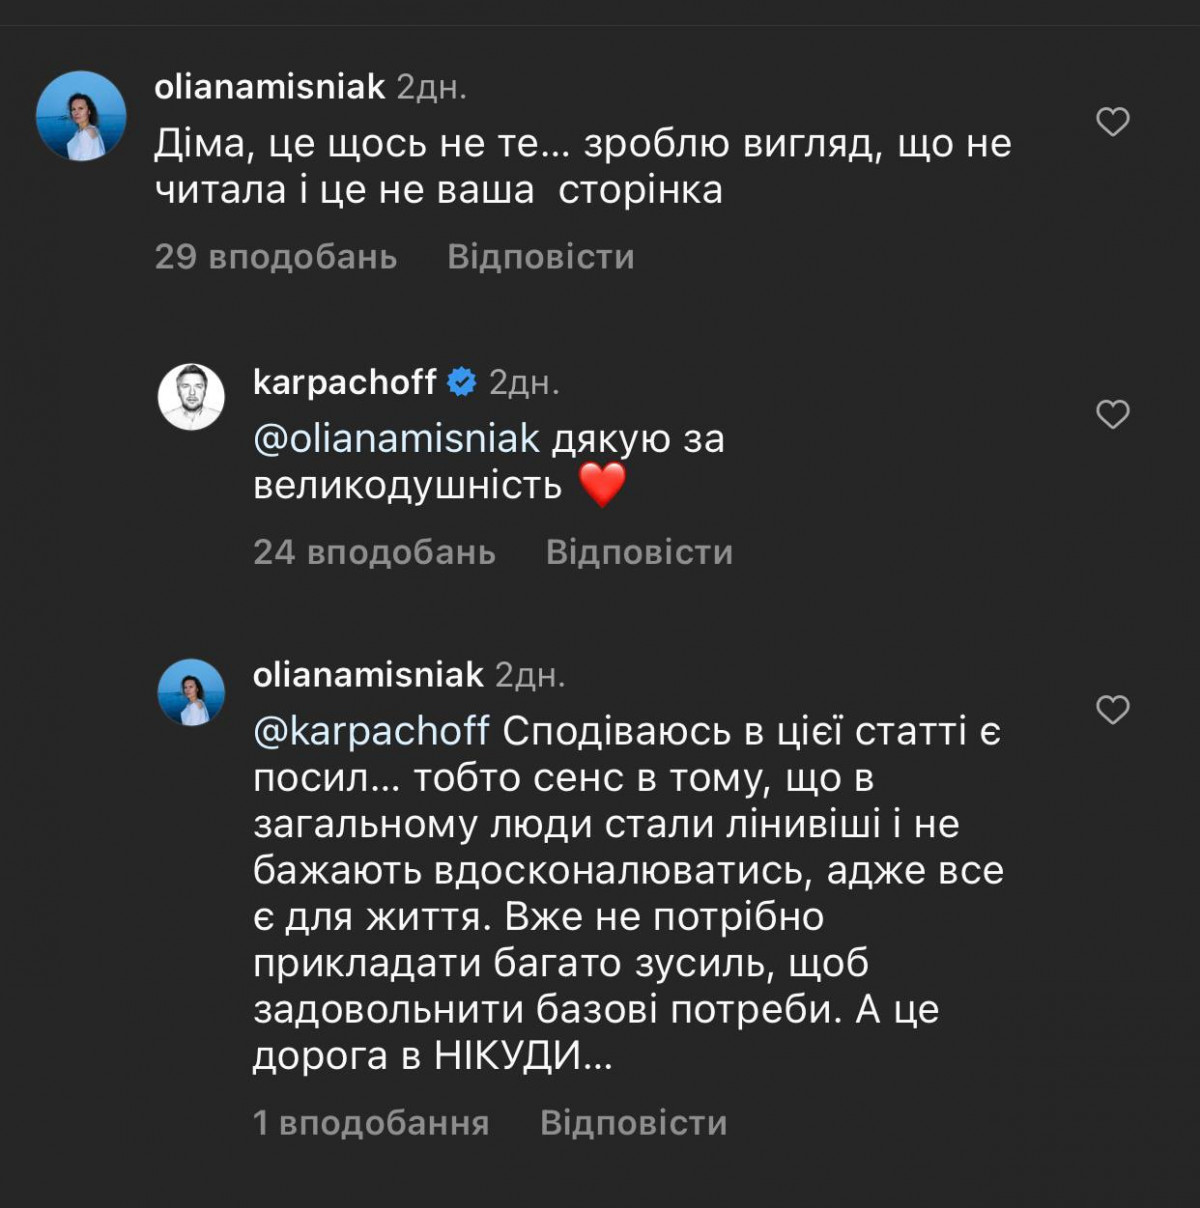Reply to the comment with 29 вподобань
1200x1208 pixels.
[540, 258]
